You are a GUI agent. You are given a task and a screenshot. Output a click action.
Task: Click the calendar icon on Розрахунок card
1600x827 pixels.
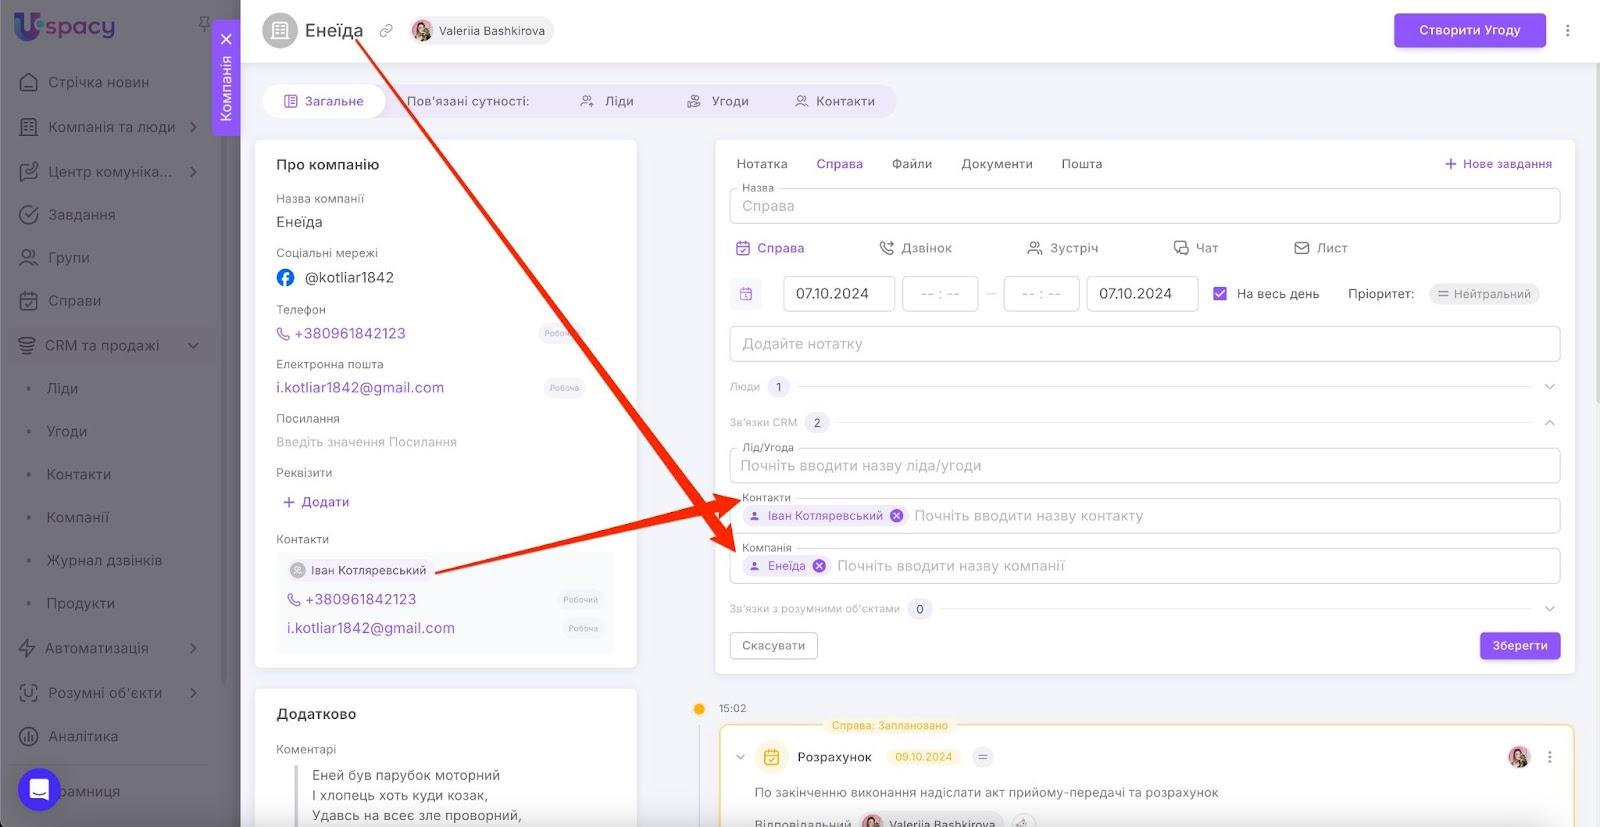point(772,757)
